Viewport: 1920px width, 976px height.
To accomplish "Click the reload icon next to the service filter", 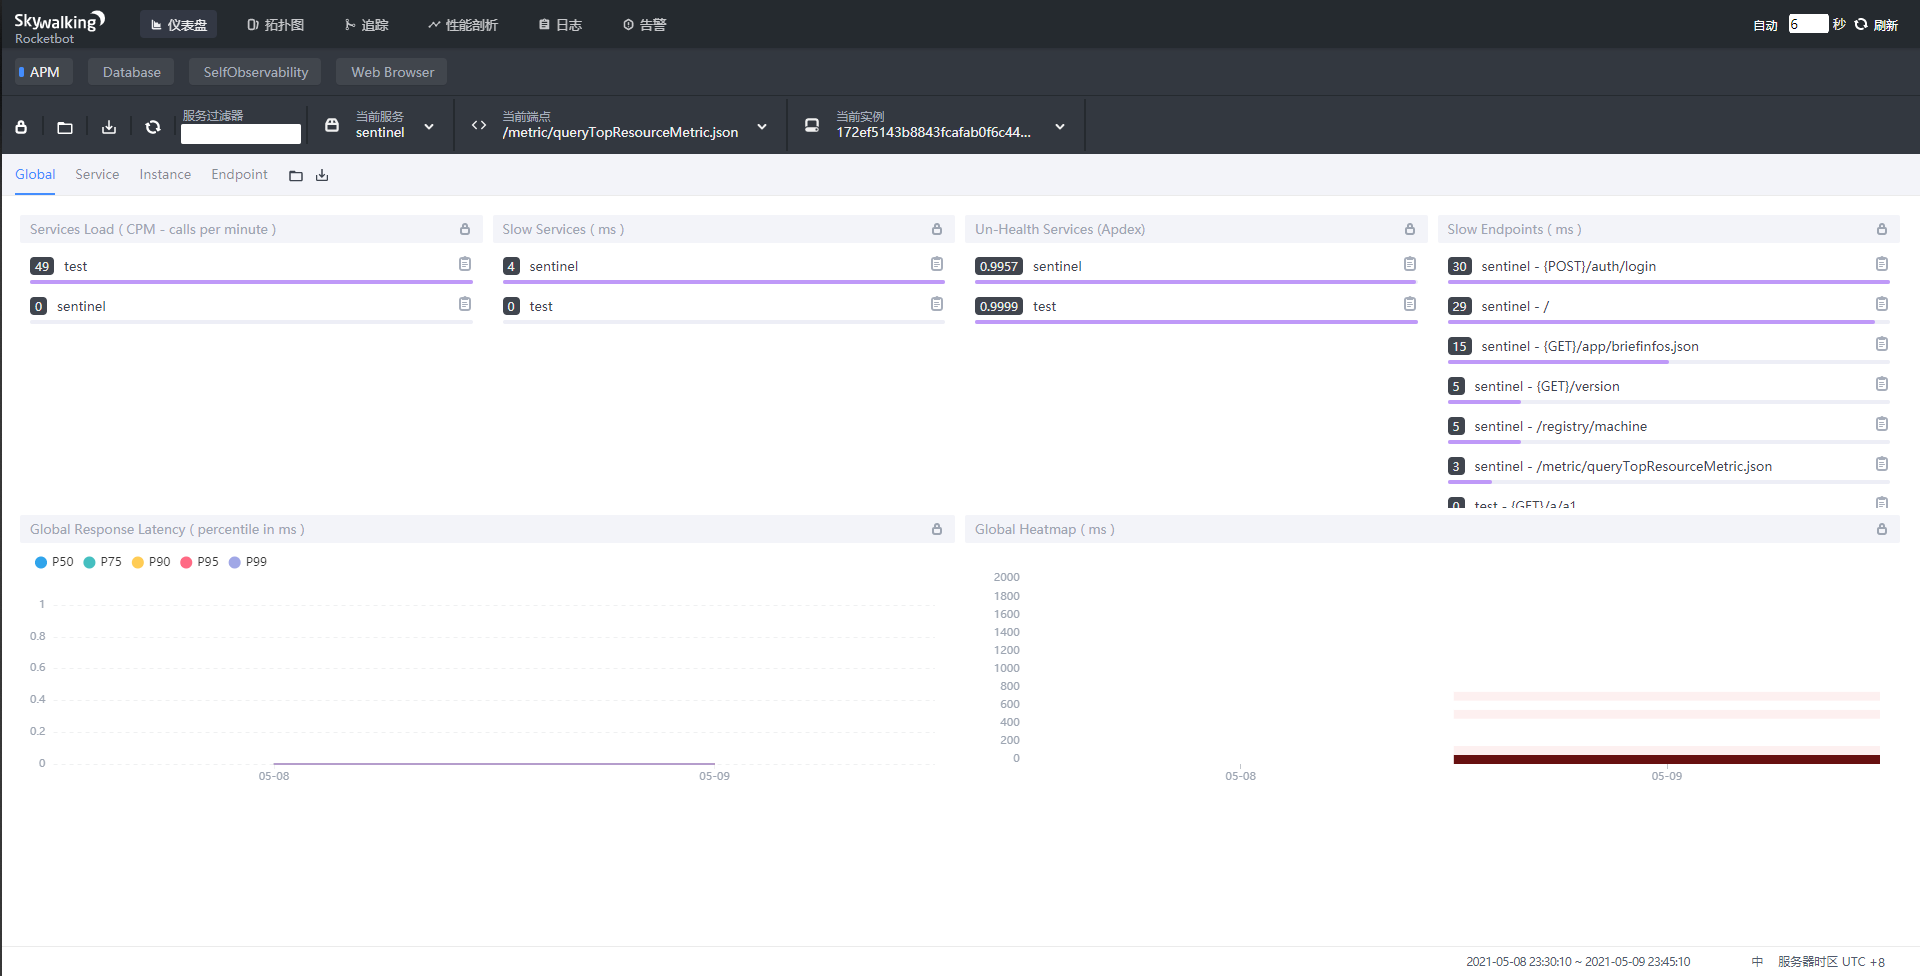I will (x=153, y=127).
